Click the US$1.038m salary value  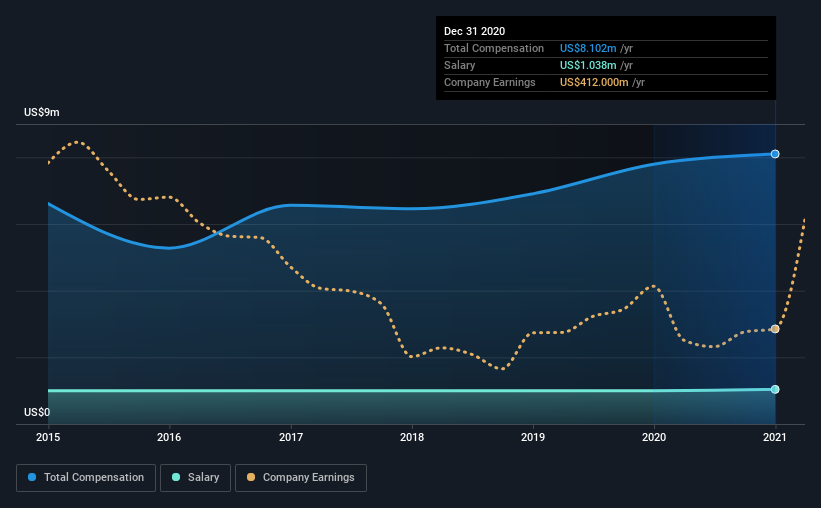tap(588, 65)
